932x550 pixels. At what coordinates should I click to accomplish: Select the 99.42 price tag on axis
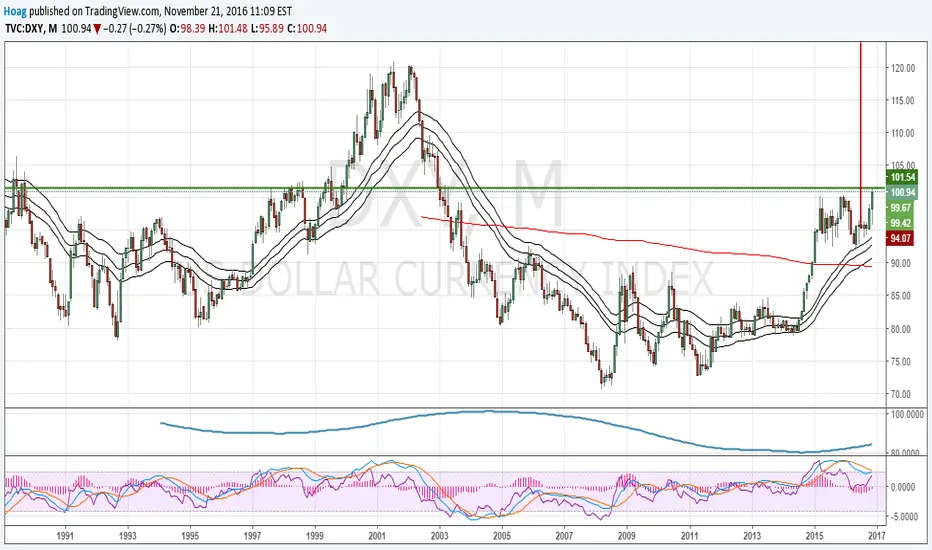pos(902,223)
